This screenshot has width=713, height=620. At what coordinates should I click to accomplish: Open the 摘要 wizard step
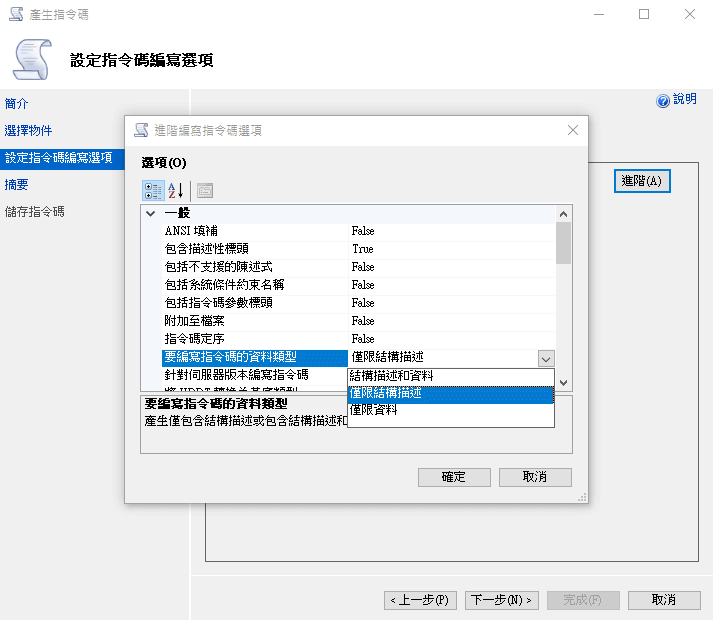pos(17,185)
